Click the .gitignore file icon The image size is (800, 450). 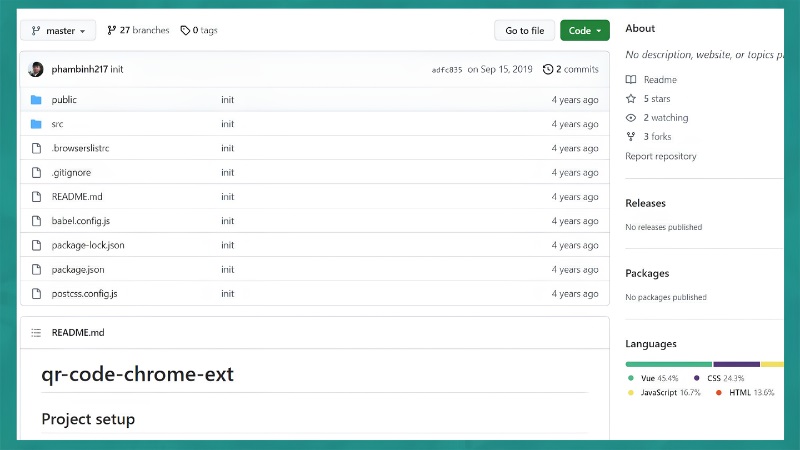[x=36, y=172]
